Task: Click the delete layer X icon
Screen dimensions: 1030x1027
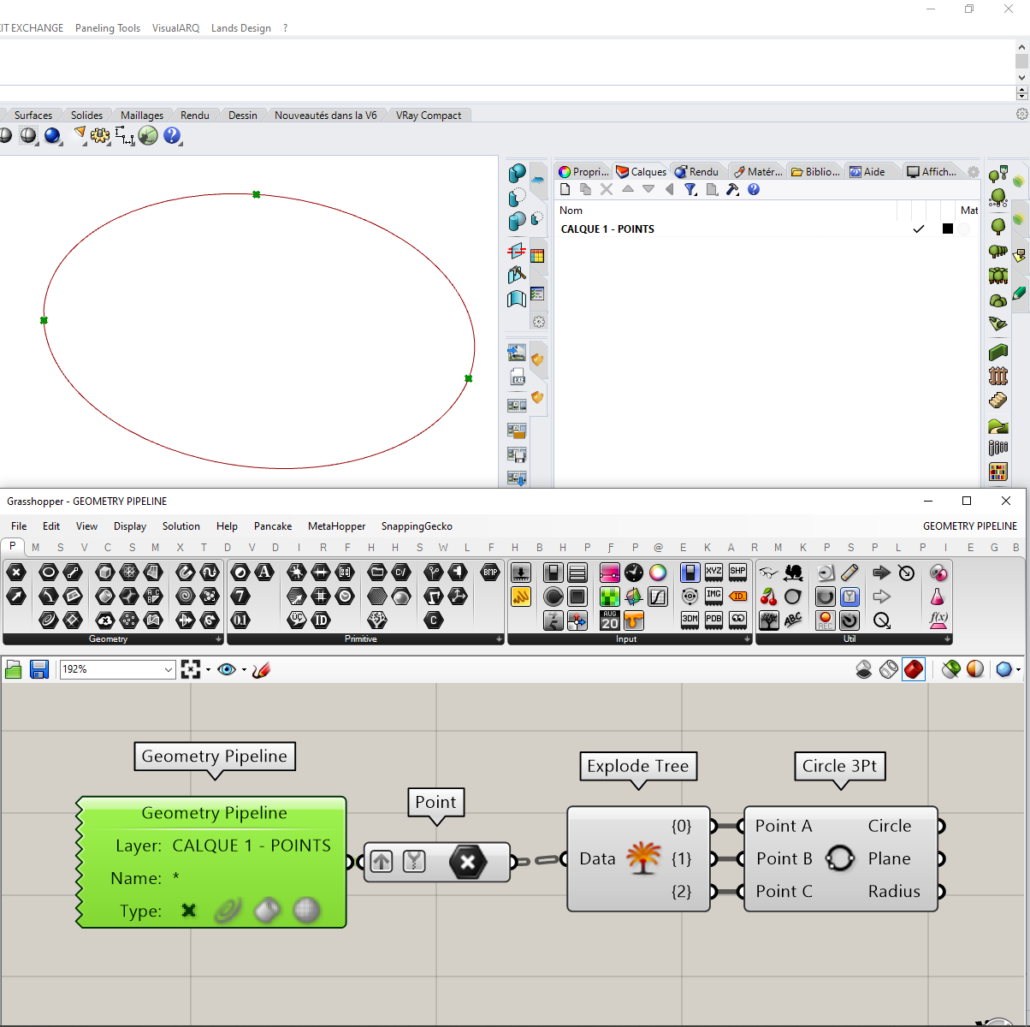Action: (607, 189)
